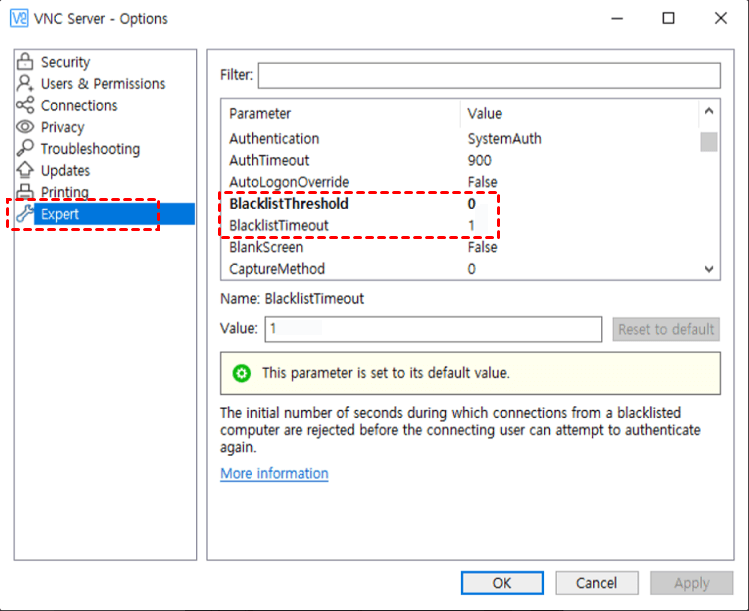
Task: Open the More information link
Action: pyautogui.click(x=274, y=473)
